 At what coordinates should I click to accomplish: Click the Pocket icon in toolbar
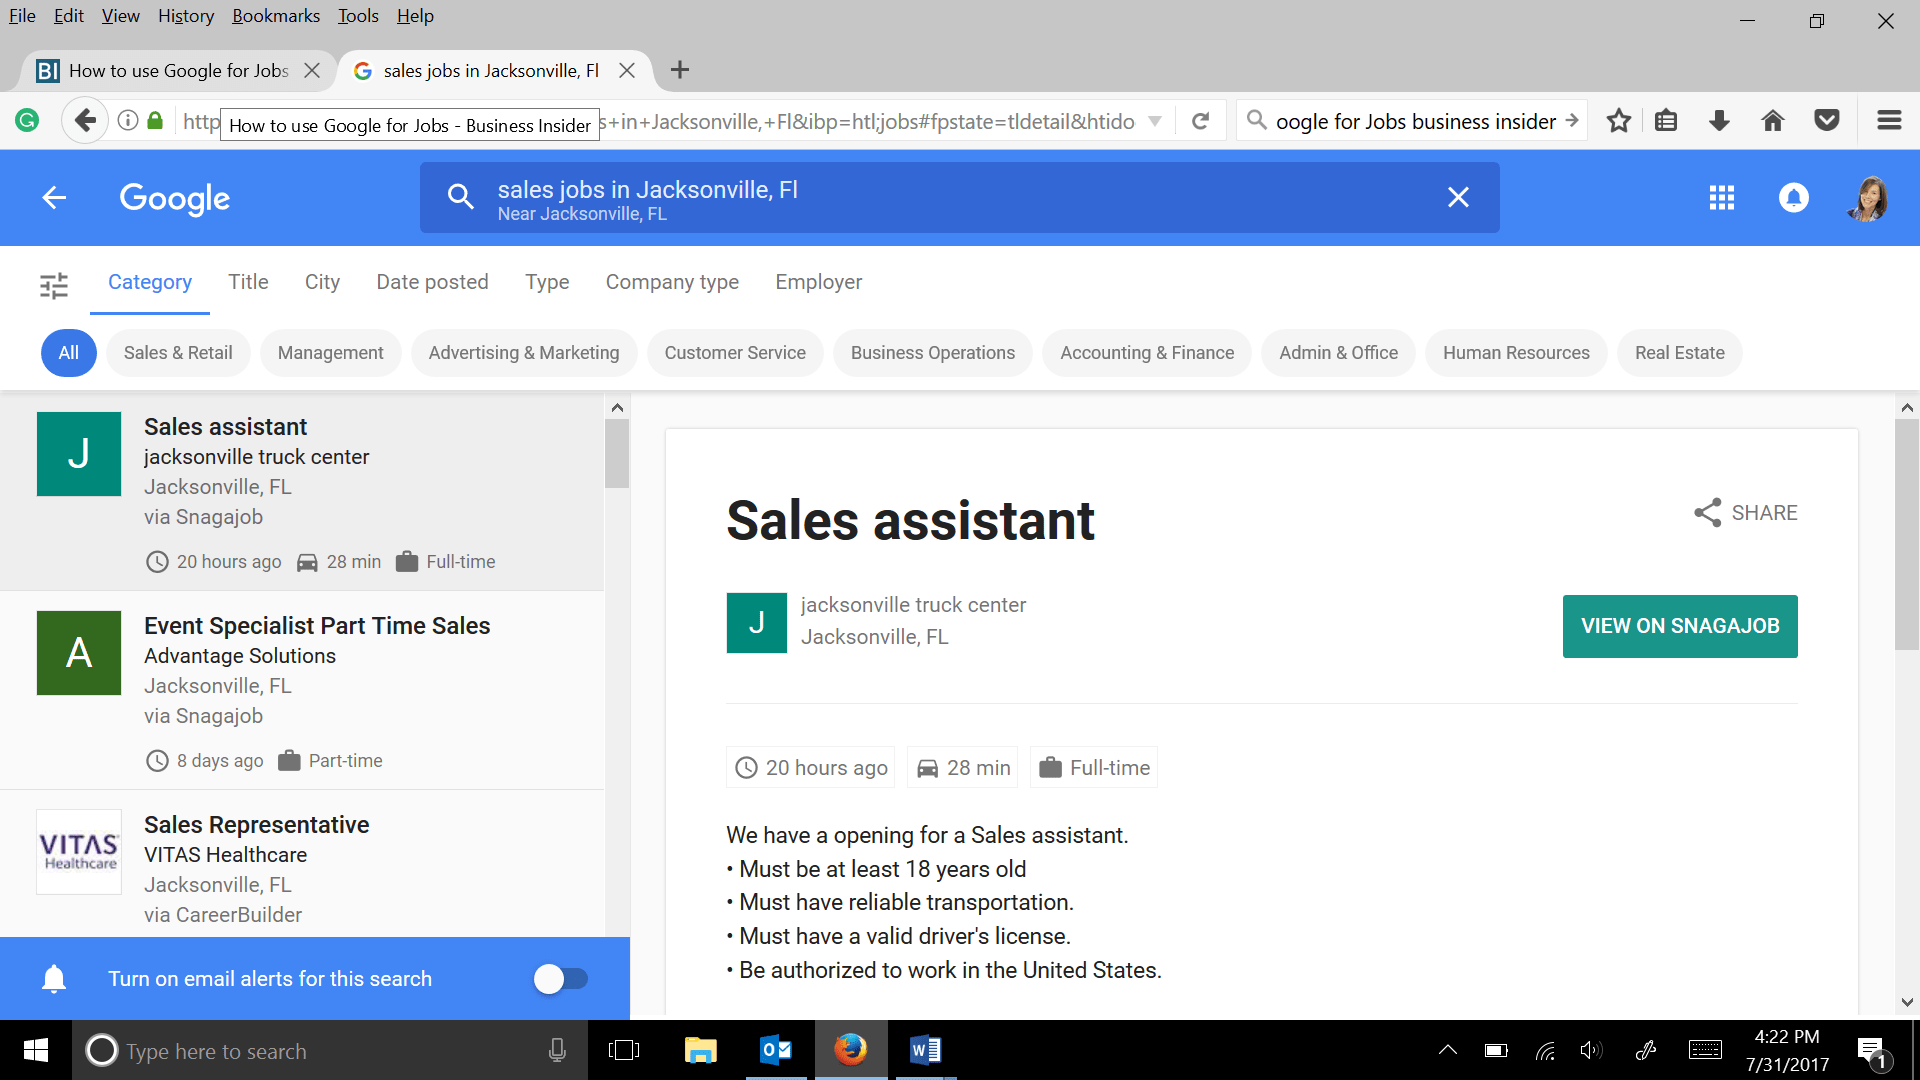(x=1827, y=121)
